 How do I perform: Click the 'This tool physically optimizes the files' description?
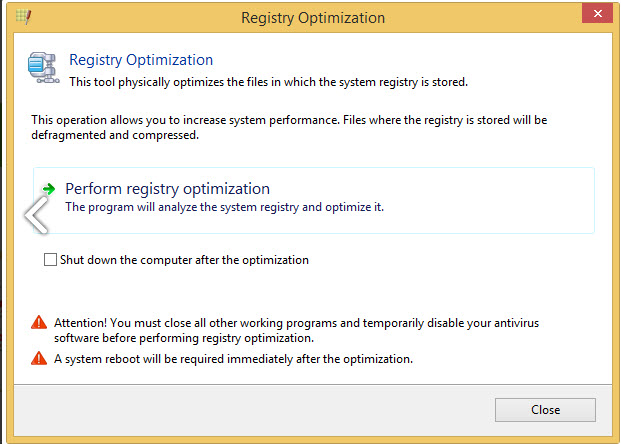click(x=267, y=81)
